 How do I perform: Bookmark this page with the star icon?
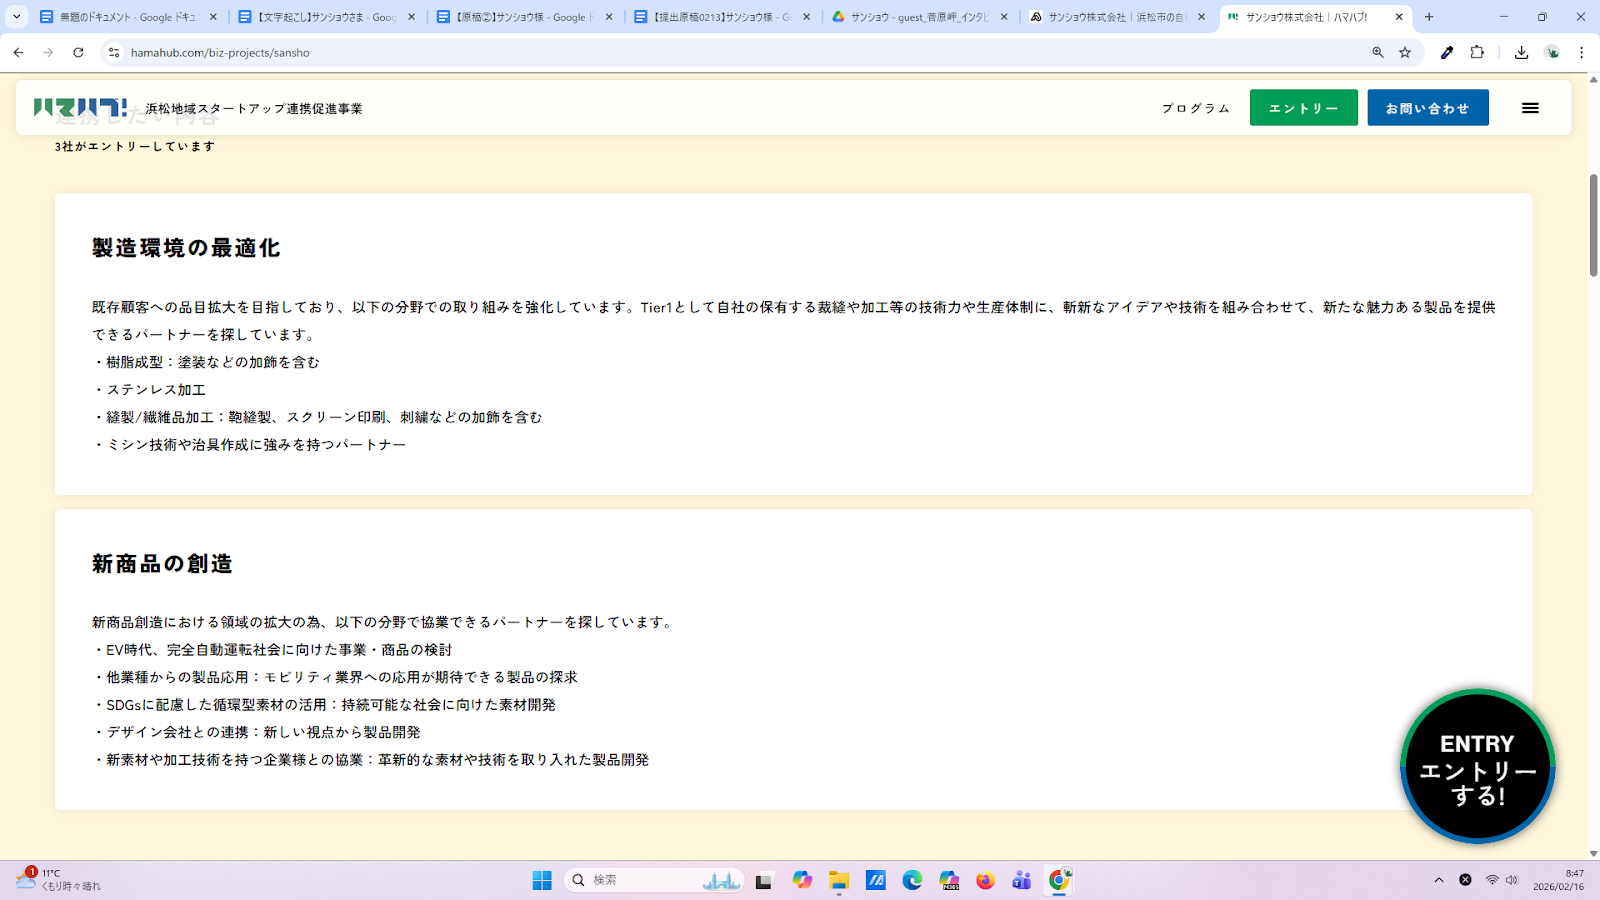(x=1405, y=52)
